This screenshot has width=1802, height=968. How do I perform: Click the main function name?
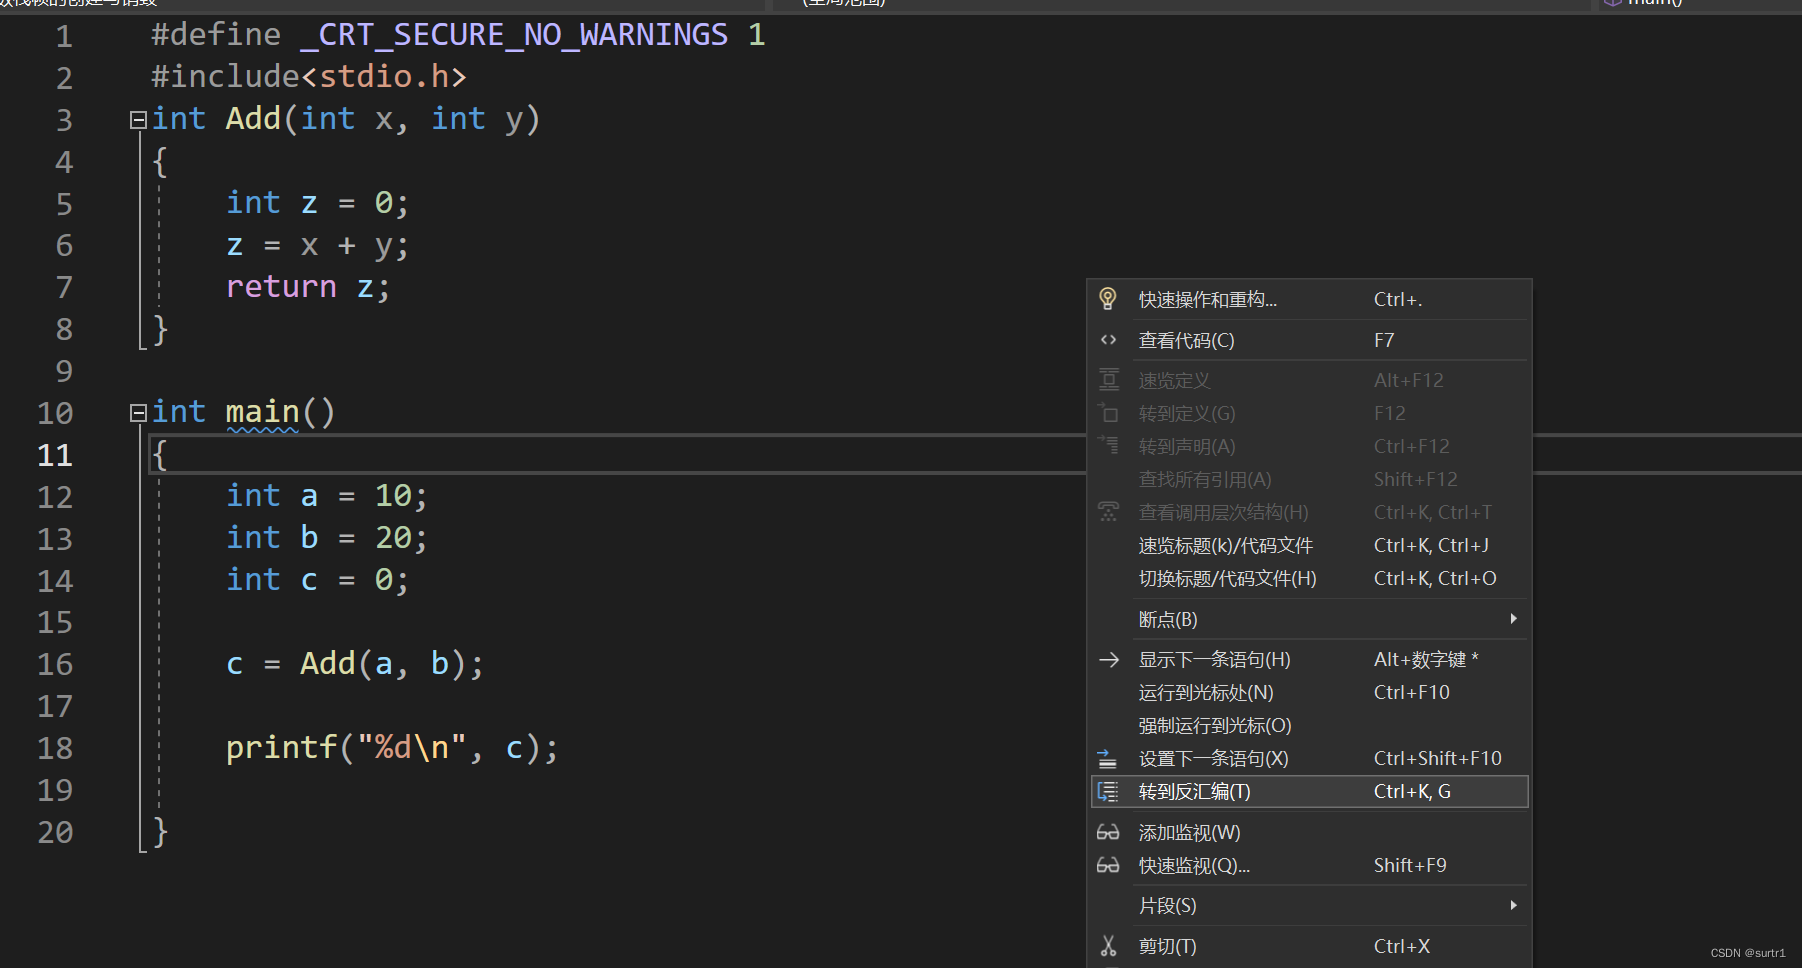point(263,412)
